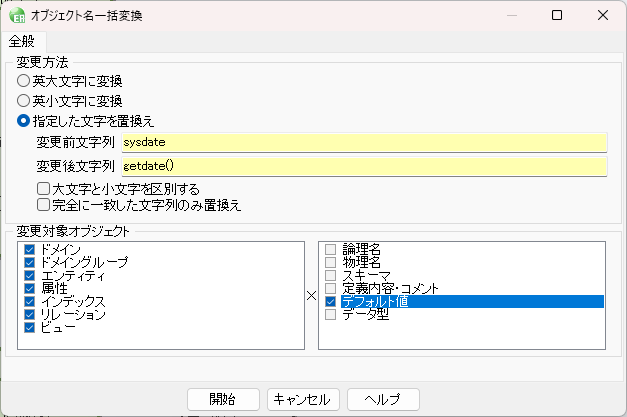Maximize the オブジェクト名一括変換 window
Image resolution: width=627 pixels, height=417 pixels.
pos(557,15)
